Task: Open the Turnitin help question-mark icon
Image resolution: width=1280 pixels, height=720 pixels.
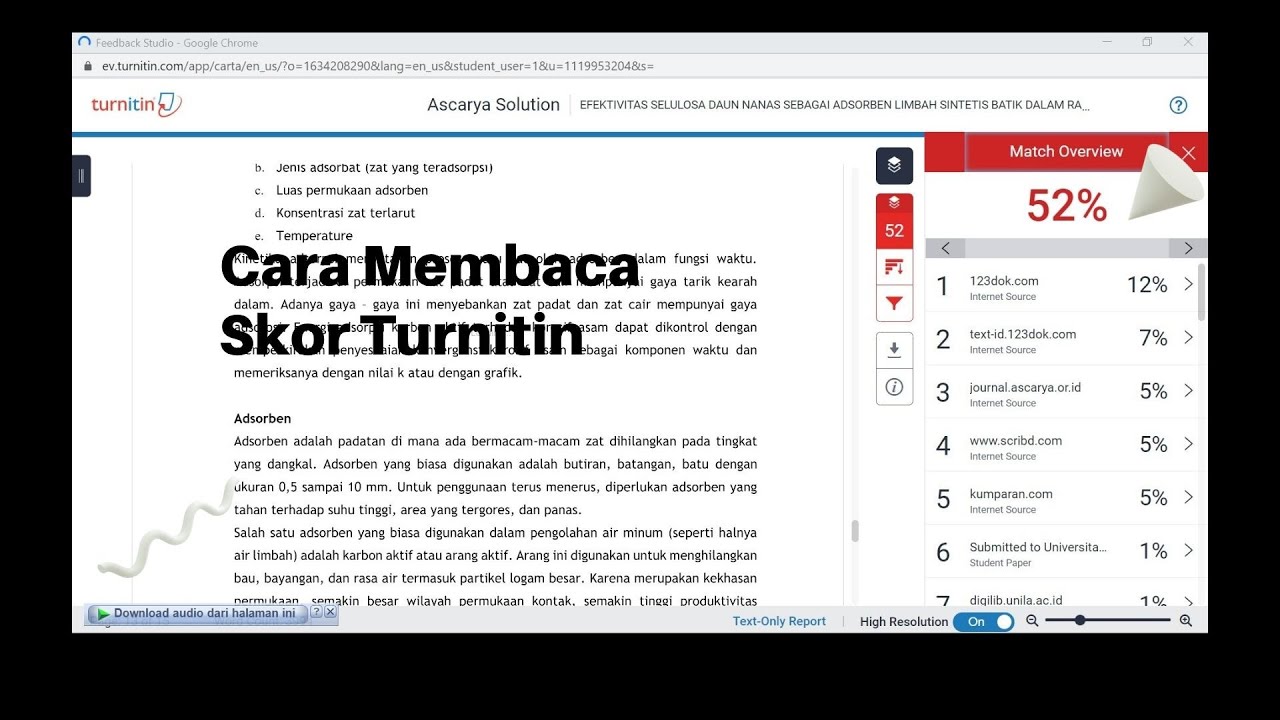Action: (1178, 105)
